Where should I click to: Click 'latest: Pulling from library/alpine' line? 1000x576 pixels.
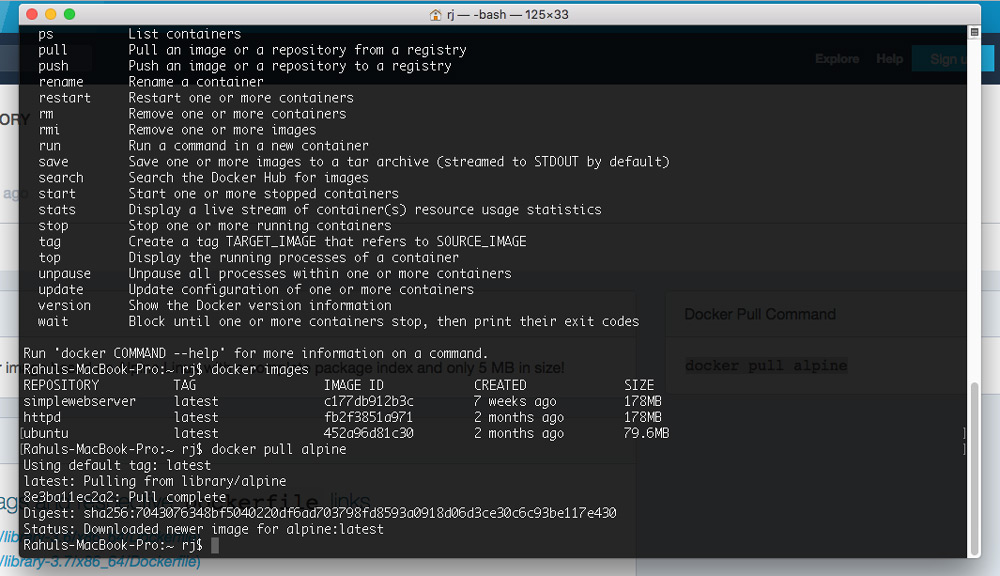coord(155,481)
